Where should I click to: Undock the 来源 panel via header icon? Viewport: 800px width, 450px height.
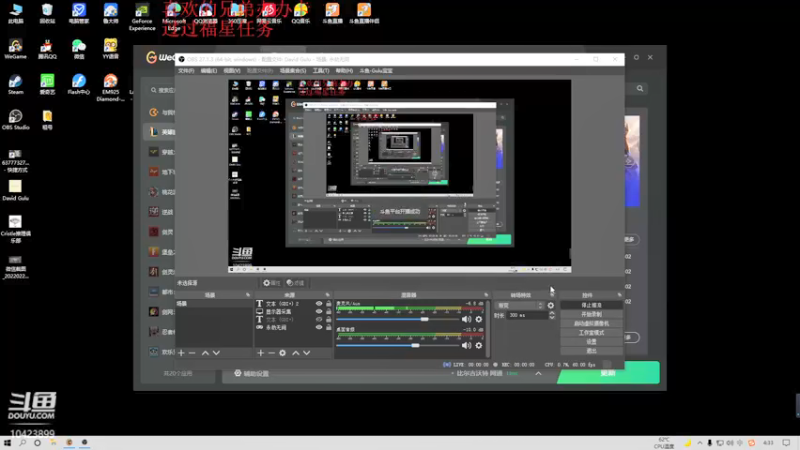coord(328,295)
